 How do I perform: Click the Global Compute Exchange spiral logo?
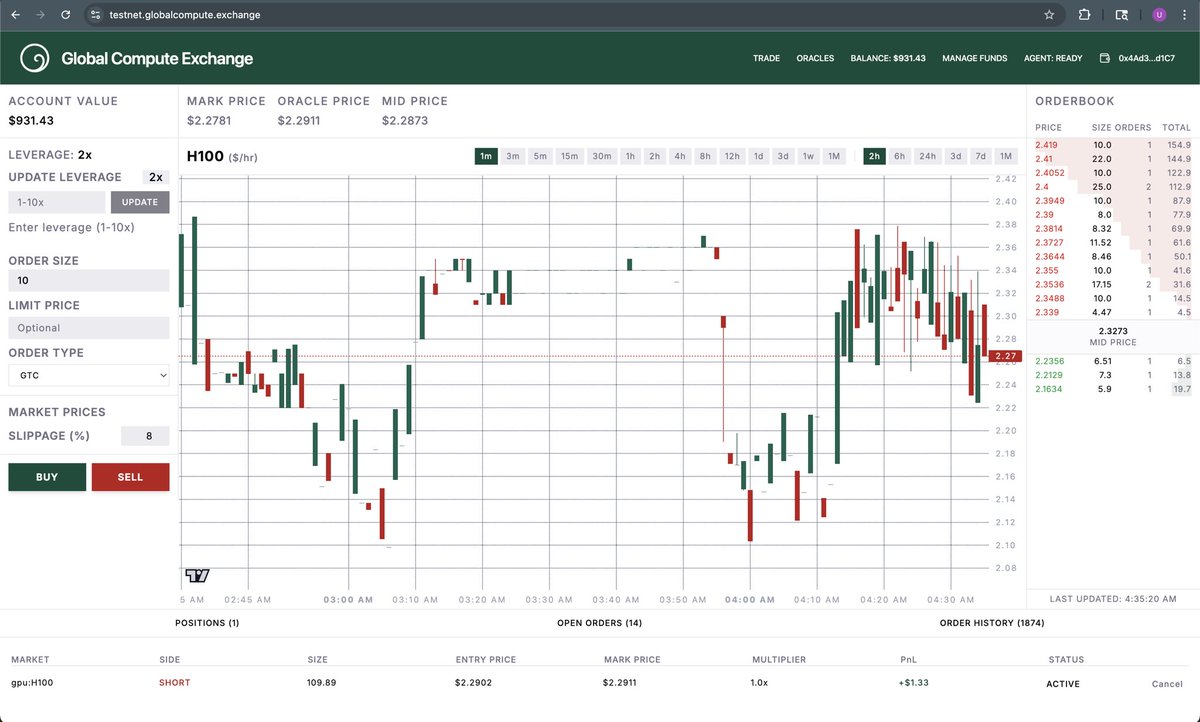pos(35,58)
